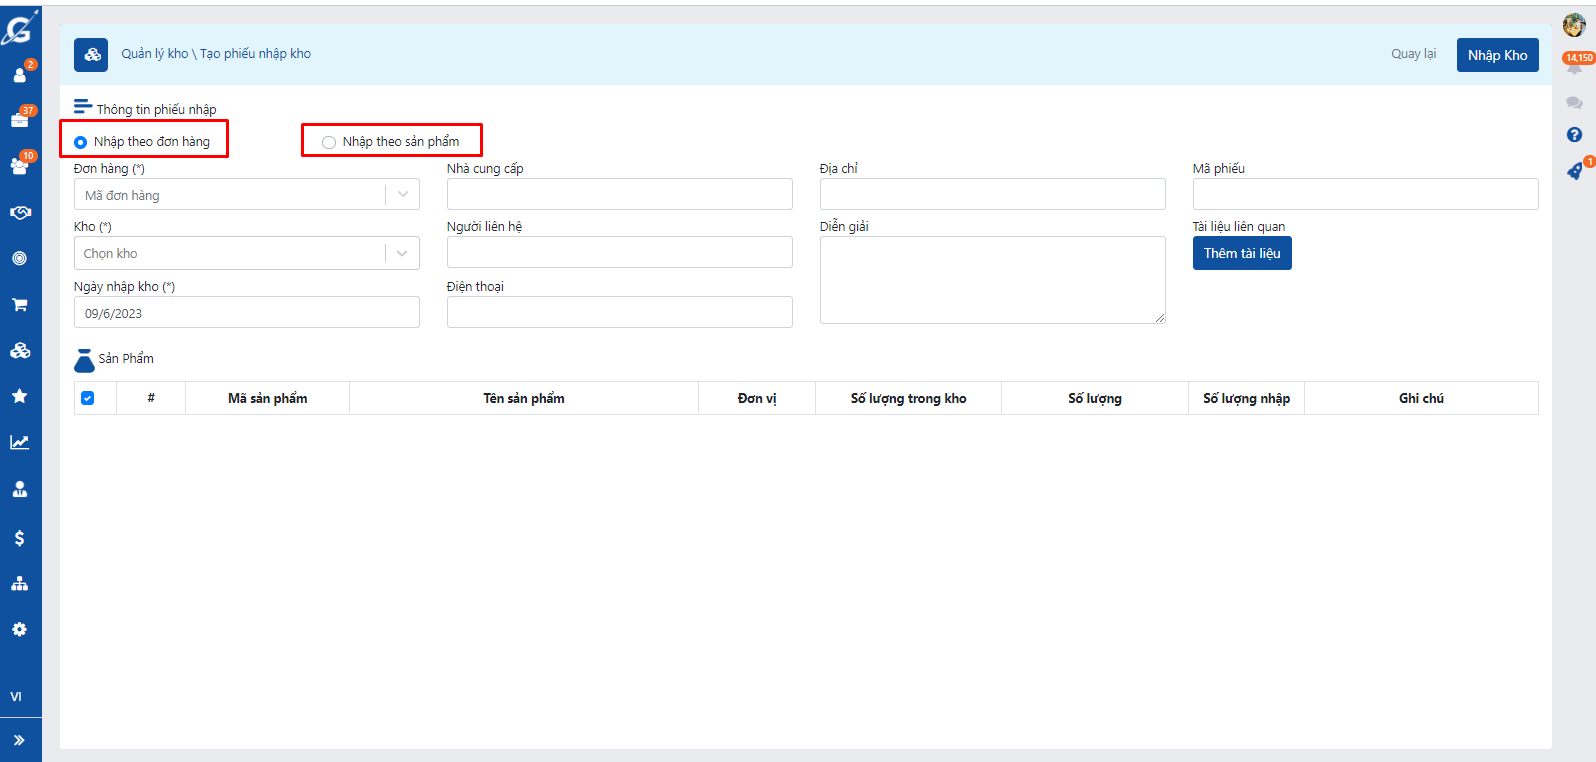This screenshot has width=1596, height=762.
Task: Click the 'Nhập Kho' button
Action: [1497, 55]
